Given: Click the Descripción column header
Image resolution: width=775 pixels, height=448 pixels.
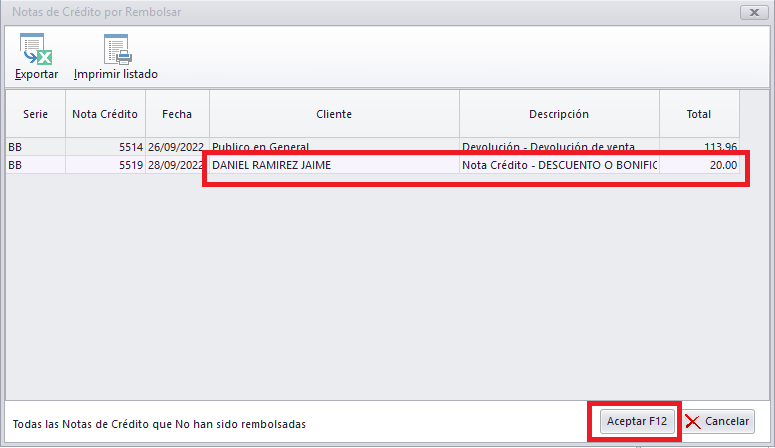Looking at the screenshot, I should click(x=559, y=114).
